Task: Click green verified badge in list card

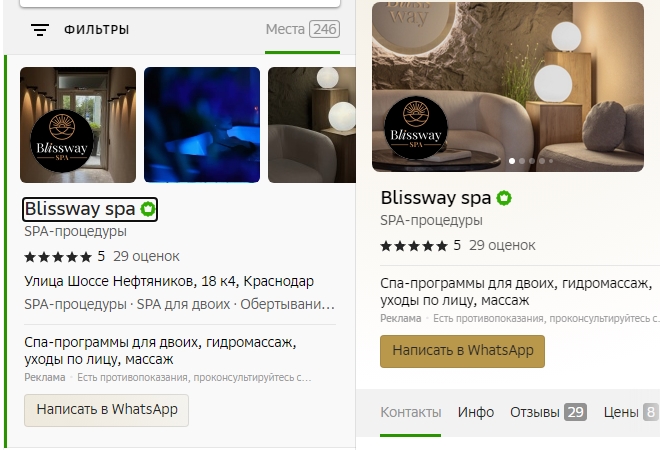Action: (148, 209)
